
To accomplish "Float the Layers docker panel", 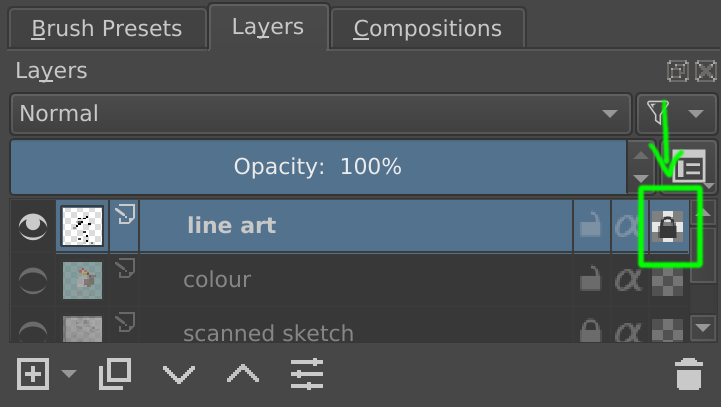I will [678, 72].
